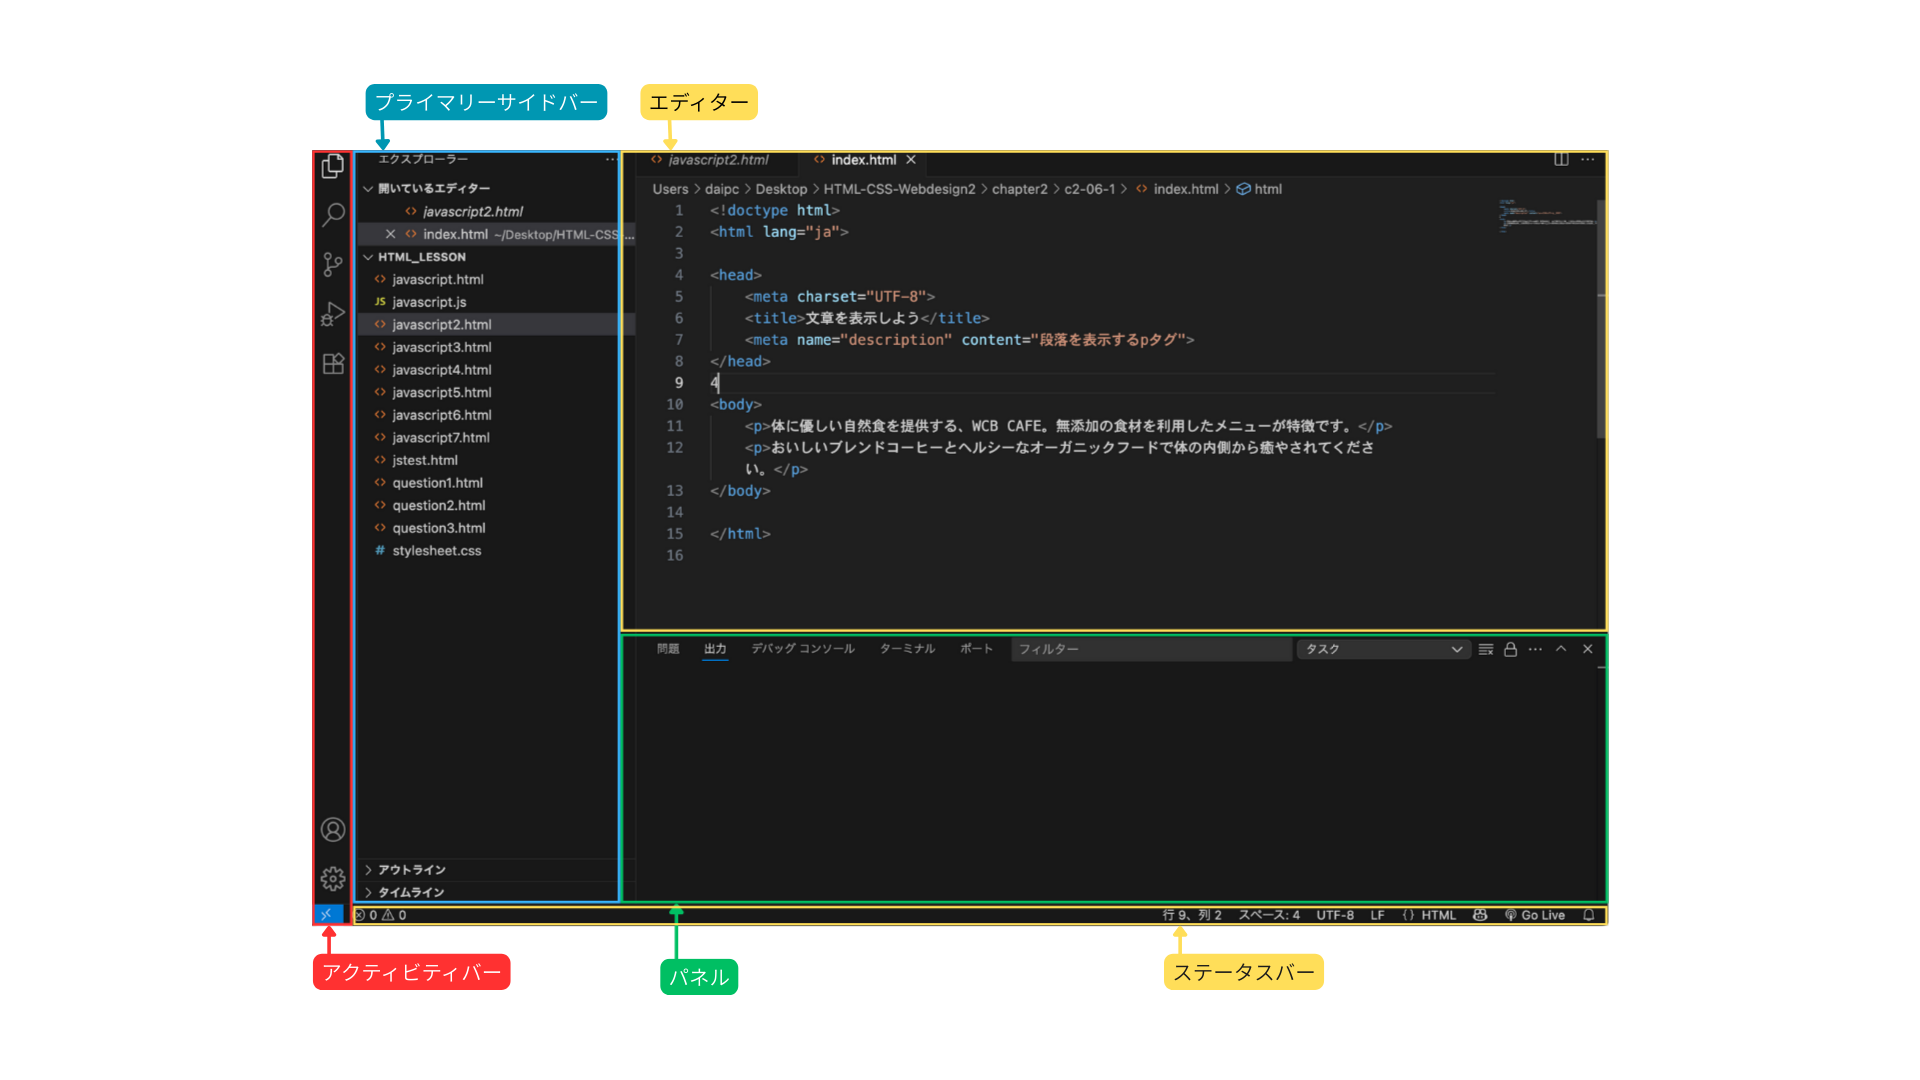Open the Source Control view icon
The image size is (1920, 1080).
333,264
